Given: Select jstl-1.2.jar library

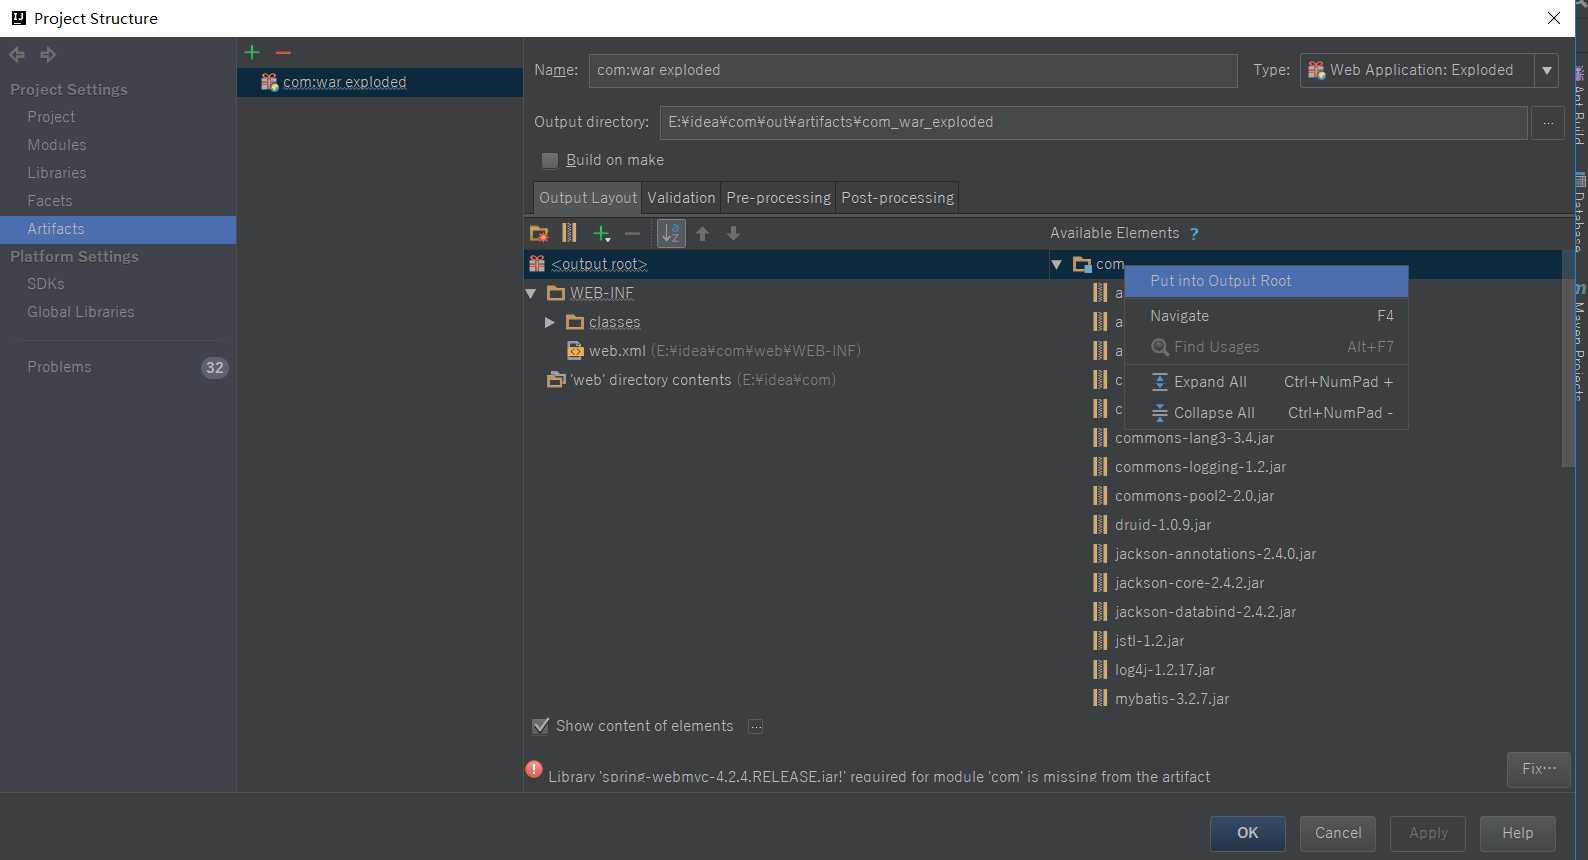Looking at the screenshot, I should click(x=1149, y=641).
